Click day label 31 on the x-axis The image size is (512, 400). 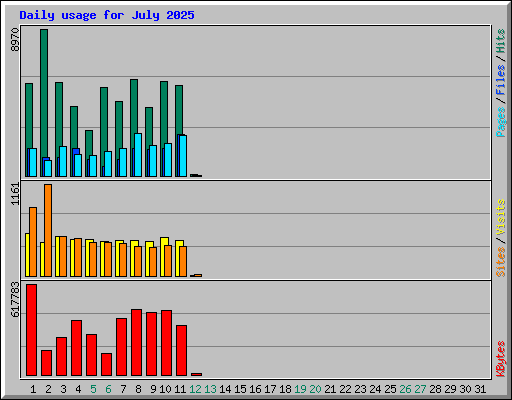pyautogui.click(x=480, y=389)
